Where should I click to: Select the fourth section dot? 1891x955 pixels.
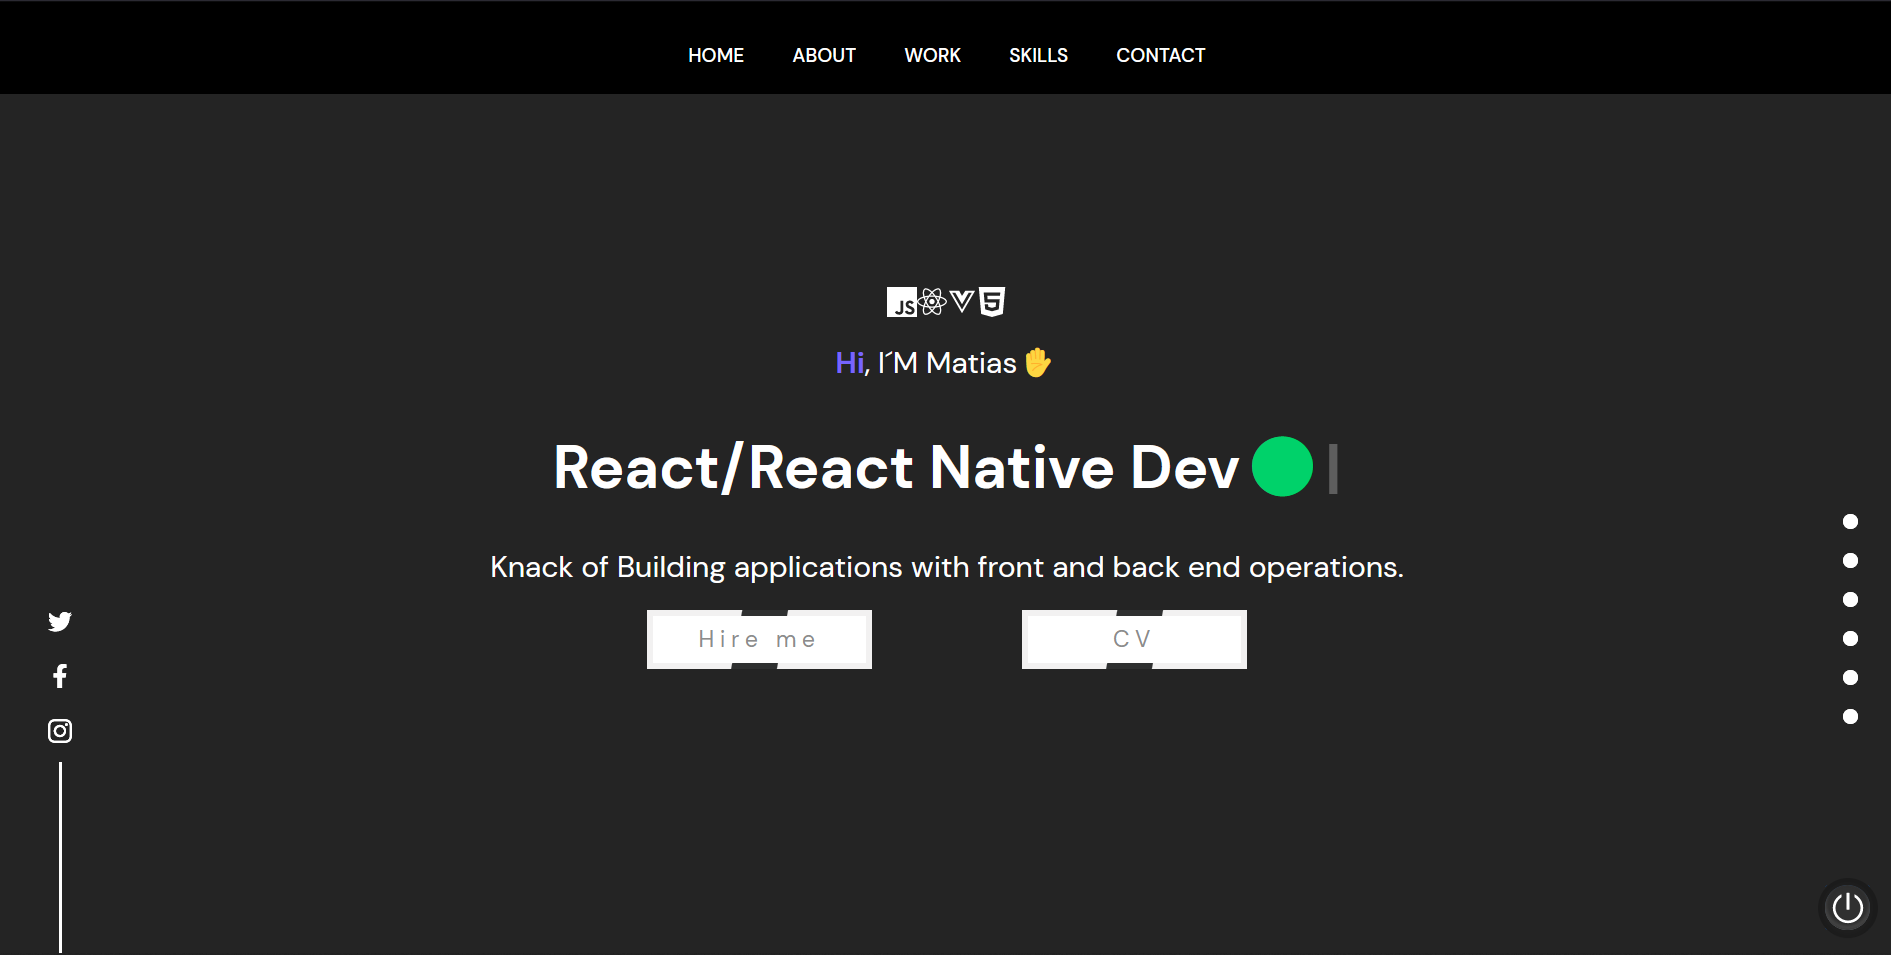pos(1850,639)
